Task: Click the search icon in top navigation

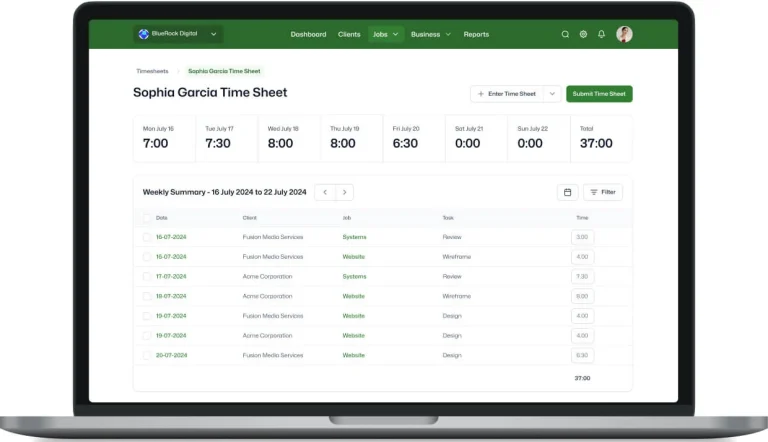Action: tap(565, 34)
